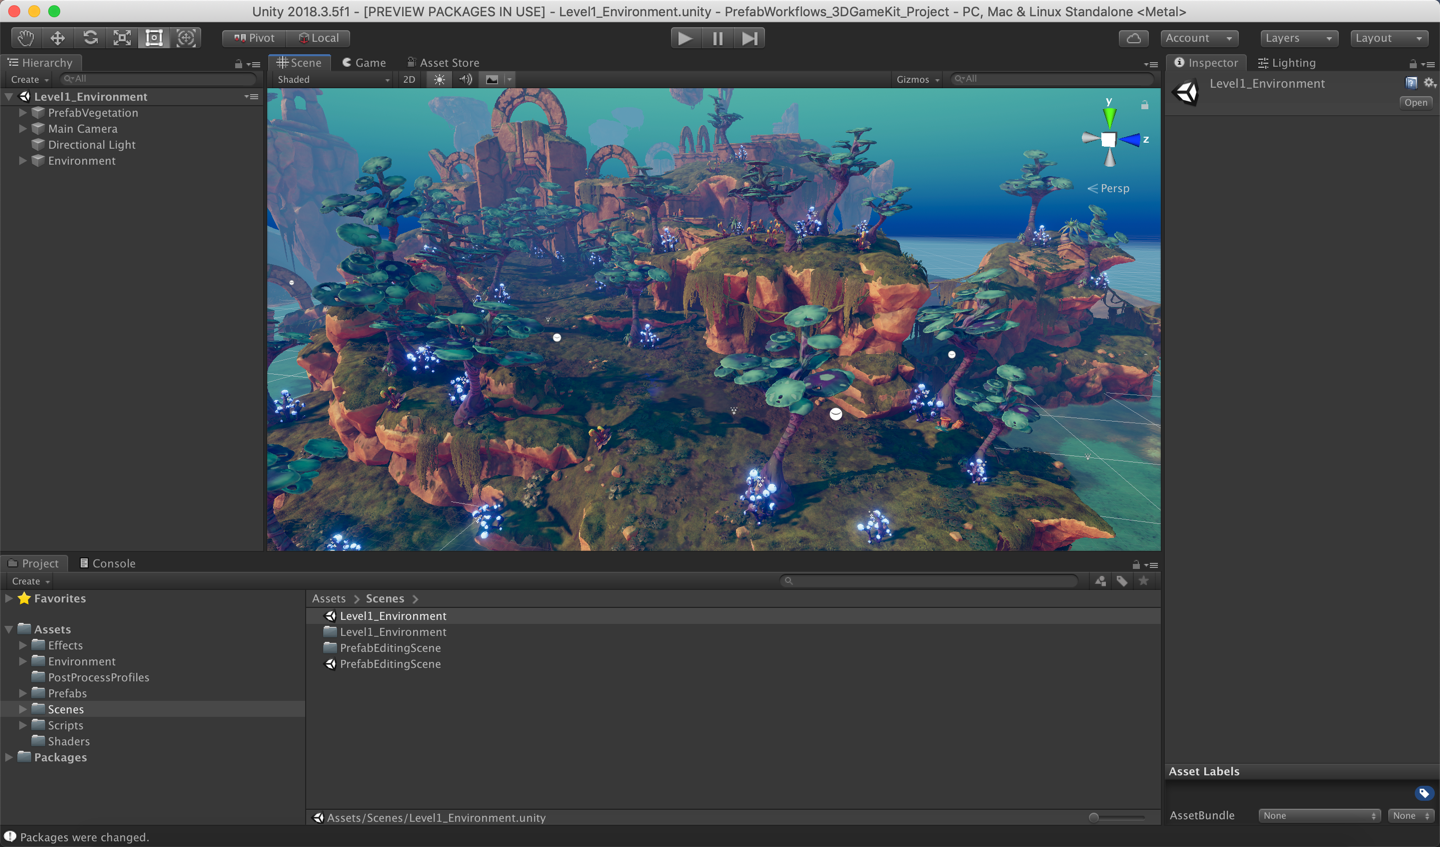This screenshot has width=1440, height=847.
Task: Switch to the Console tab
Action: tap(107, 564)
